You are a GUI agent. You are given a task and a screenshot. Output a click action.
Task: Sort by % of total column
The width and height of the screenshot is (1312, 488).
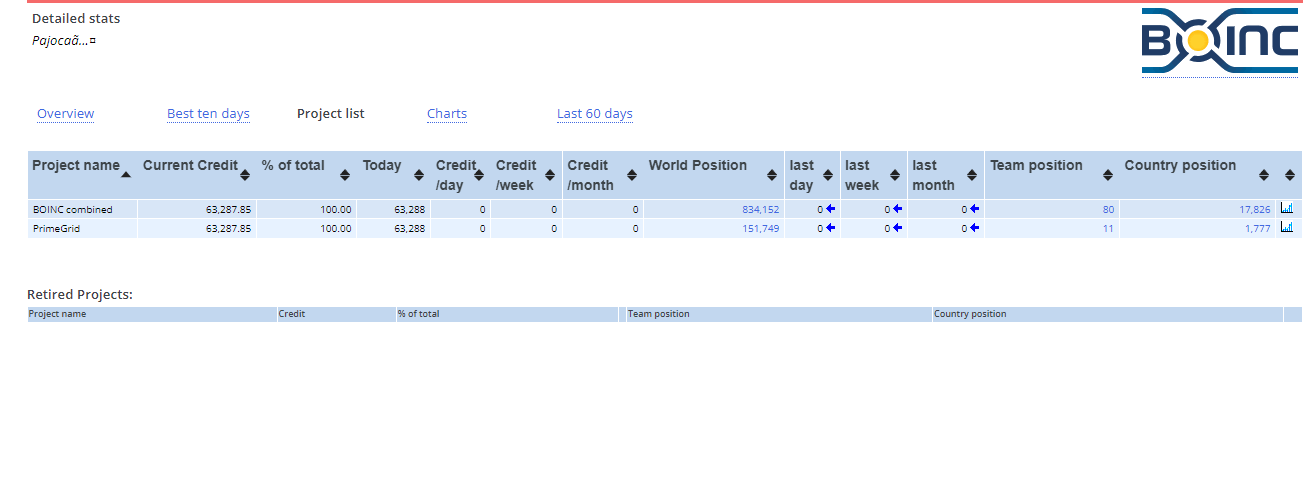coord(345,175)
